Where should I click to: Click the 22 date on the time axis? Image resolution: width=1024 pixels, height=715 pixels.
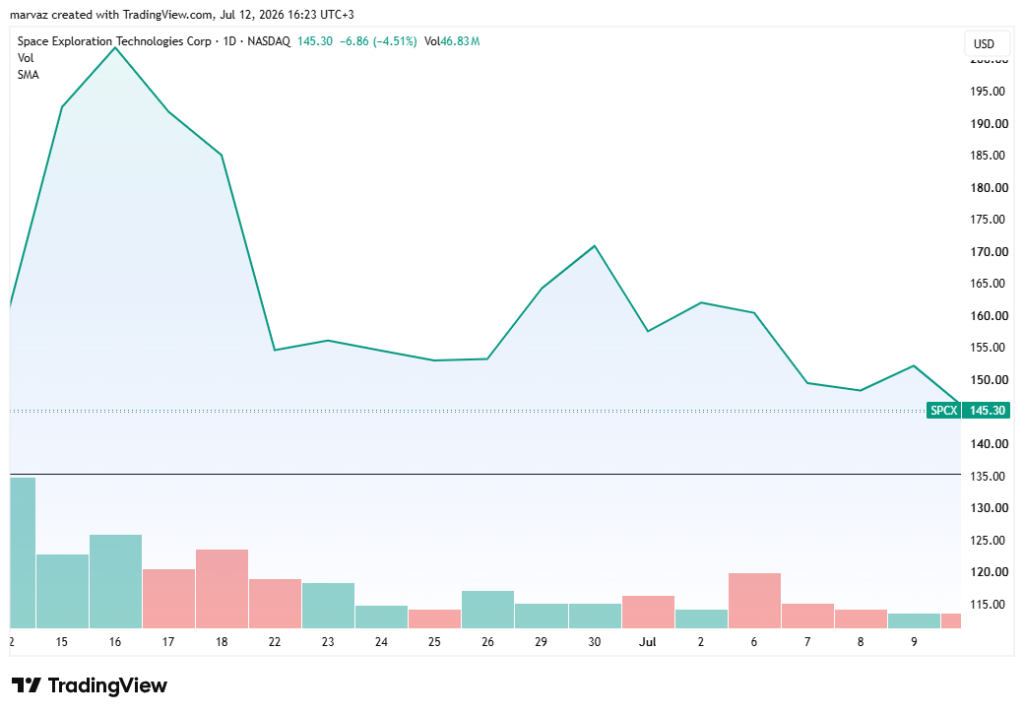274,642
